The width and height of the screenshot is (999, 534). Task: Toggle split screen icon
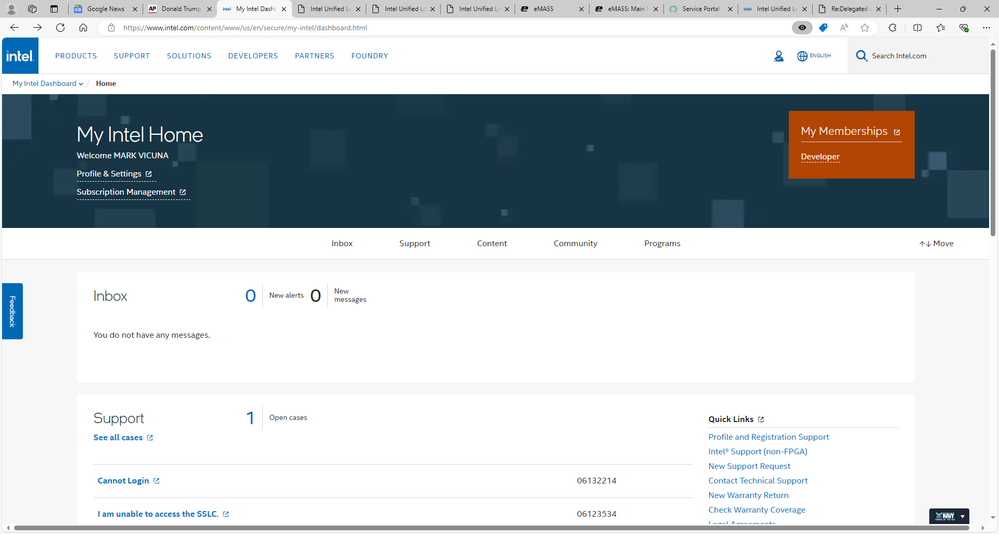click(917, 27)
